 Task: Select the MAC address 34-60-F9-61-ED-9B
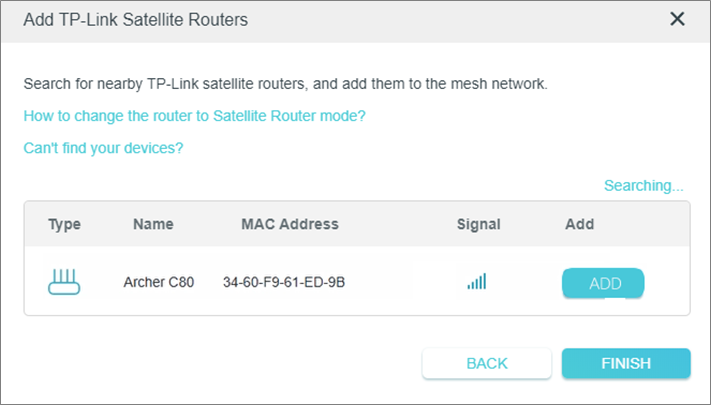284,282
